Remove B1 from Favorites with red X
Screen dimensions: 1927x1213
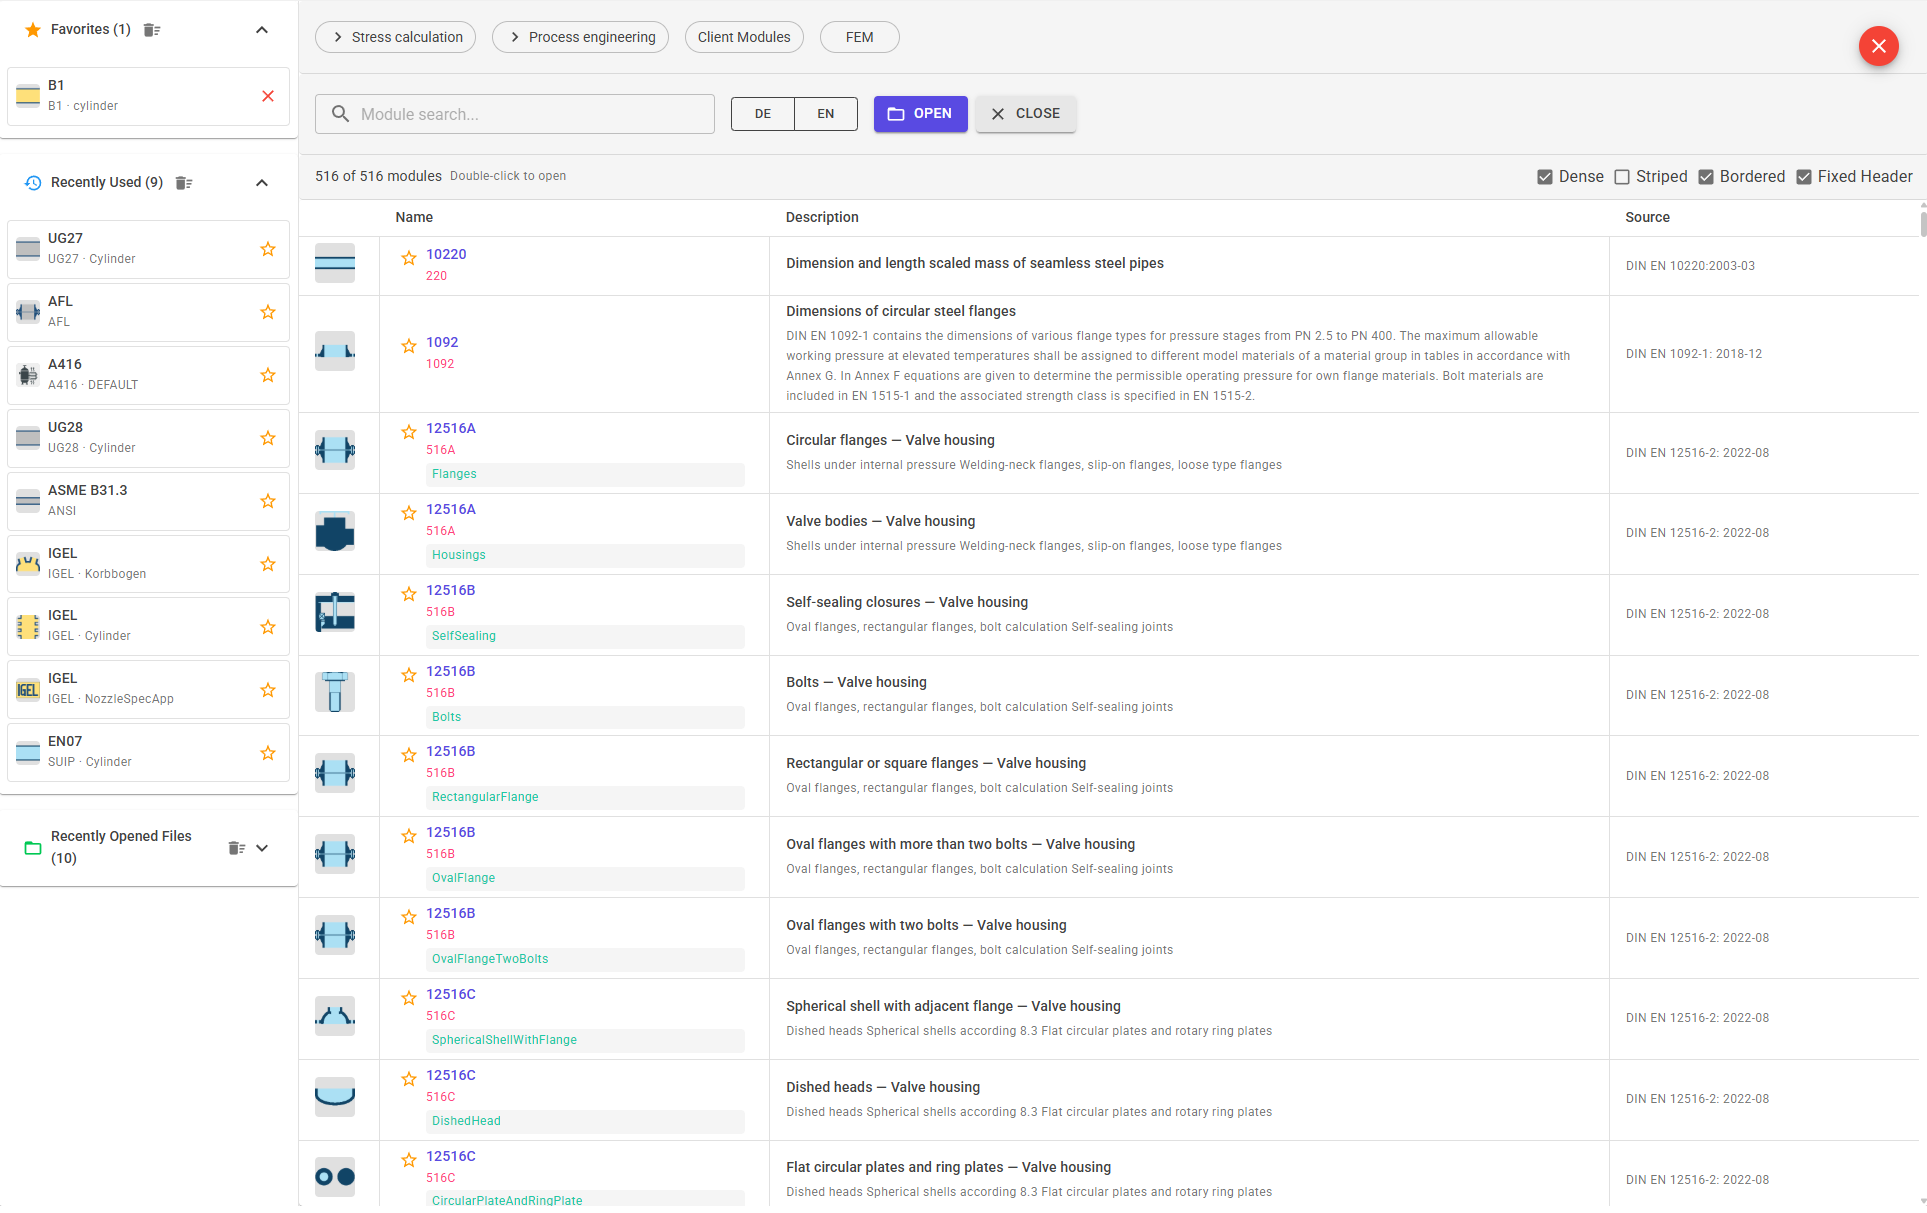[267, 96]
